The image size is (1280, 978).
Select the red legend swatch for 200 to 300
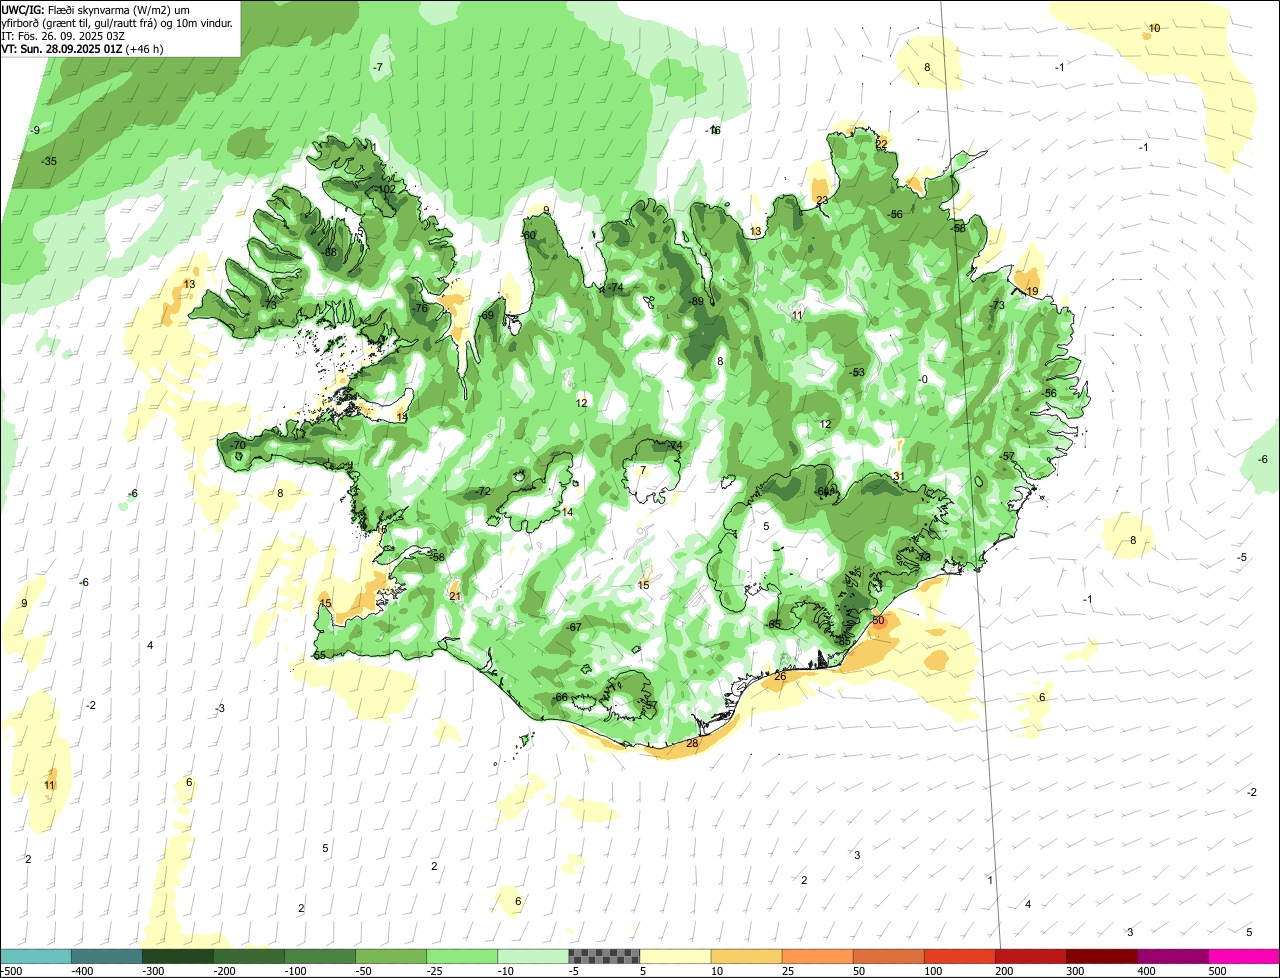(x=1030, y=956)
